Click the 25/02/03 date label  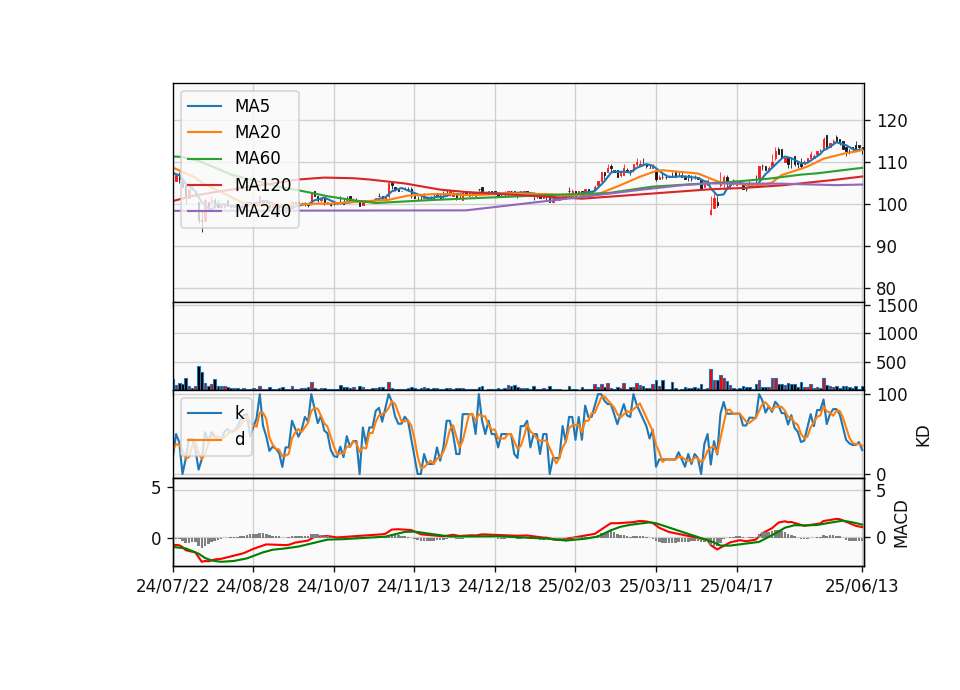(575, 586)
